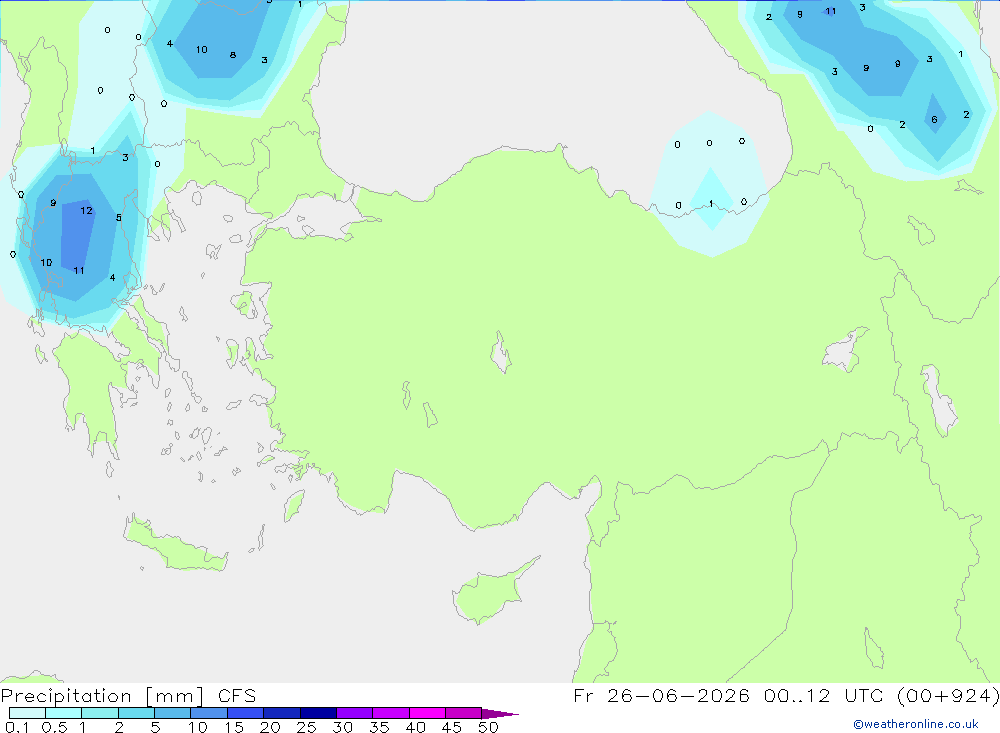This screenshot has width=1000, height=733.
Task: Pick the 30–35 mm purple legend swatch
Action: (x=355, y=713)
